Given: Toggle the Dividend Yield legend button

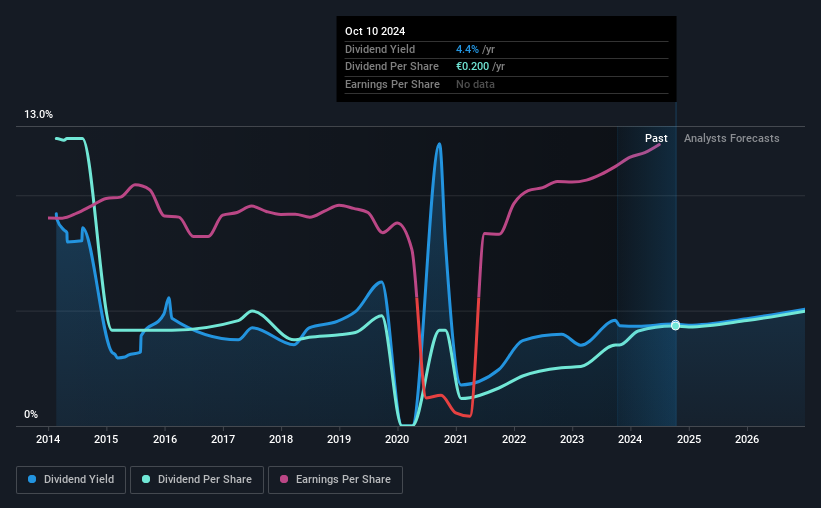Looking at the screenshot, I should pyautogui.click(x=71, y=480).
